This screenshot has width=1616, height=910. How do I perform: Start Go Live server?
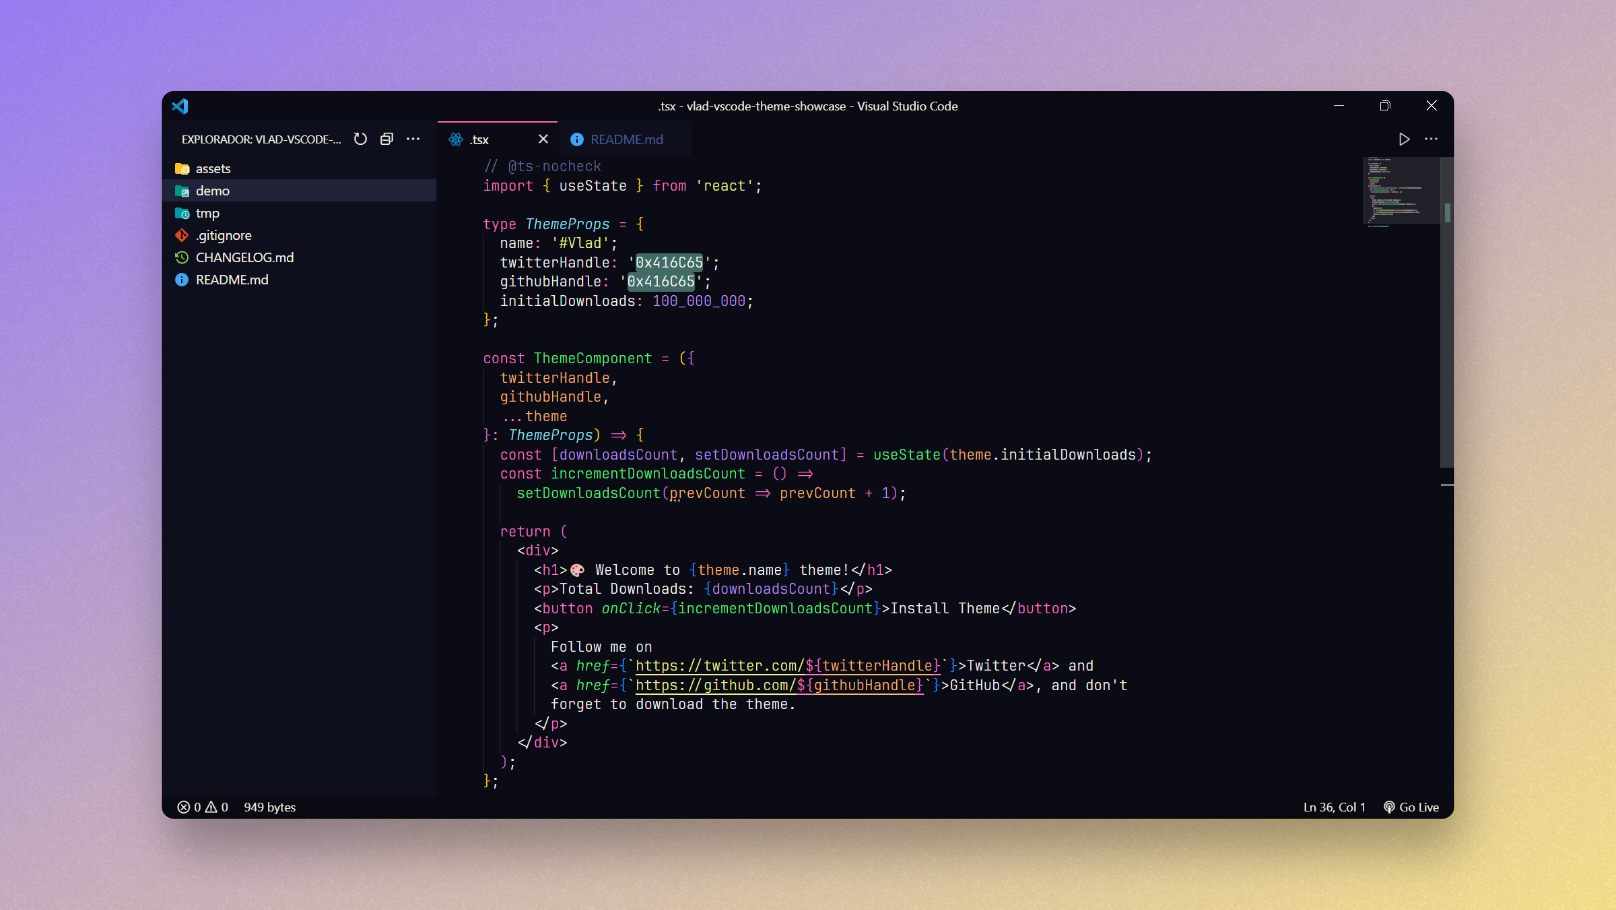pyautogui.click(x=1411, y=807)
